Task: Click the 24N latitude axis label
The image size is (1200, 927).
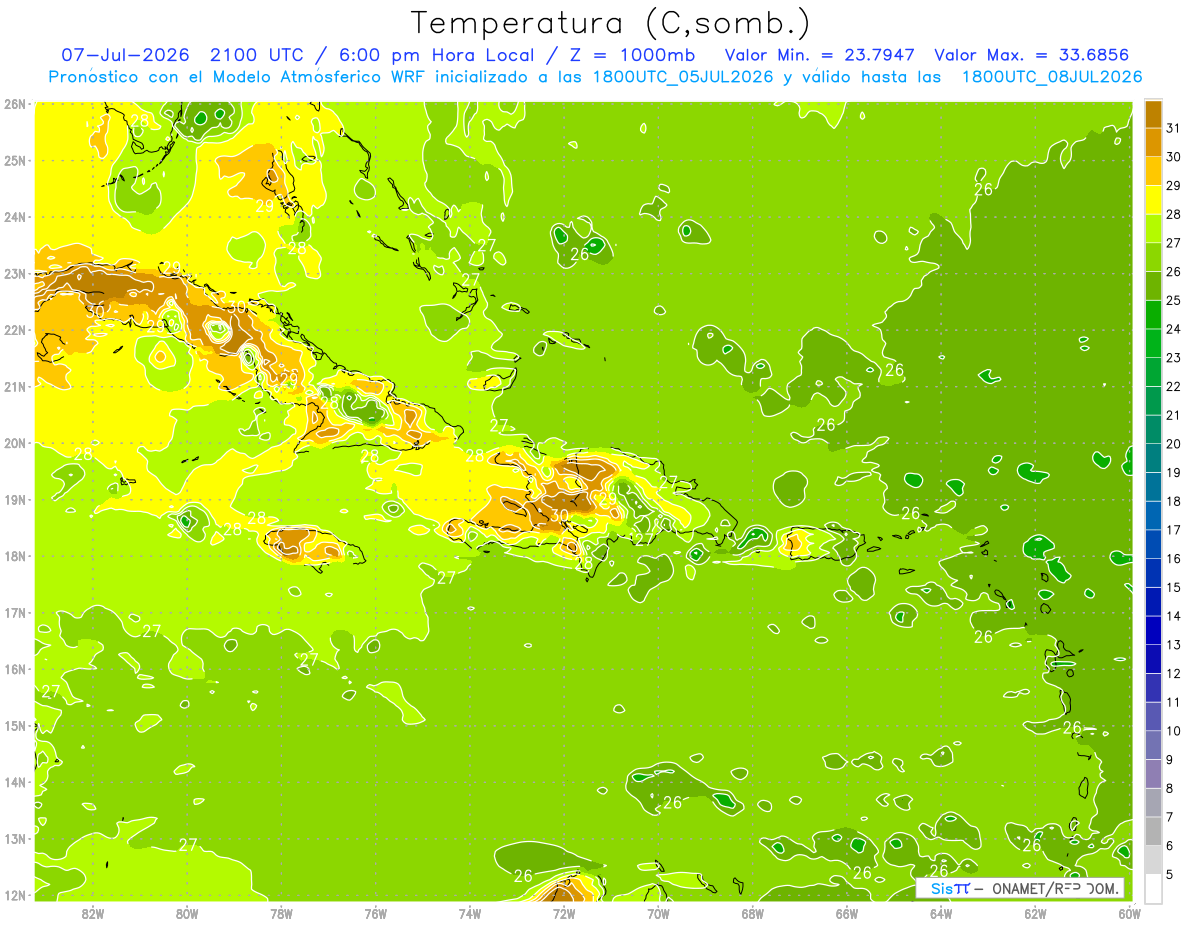Action: coord(15,217)
